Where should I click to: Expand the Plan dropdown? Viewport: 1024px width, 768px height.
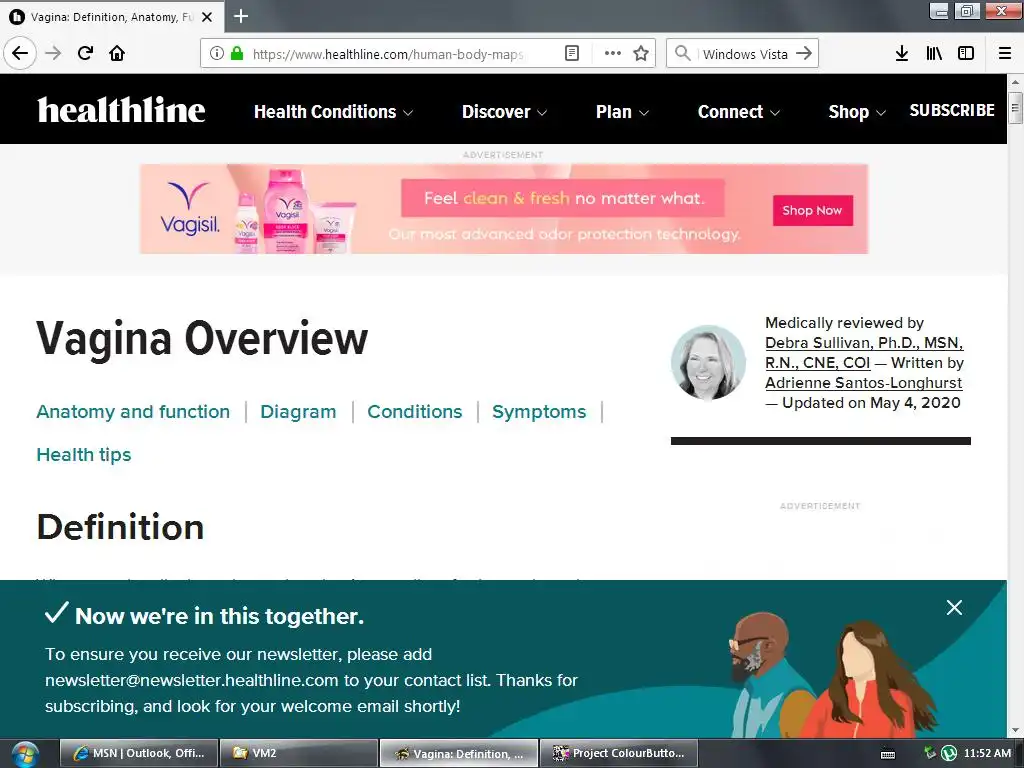[622, 112]
